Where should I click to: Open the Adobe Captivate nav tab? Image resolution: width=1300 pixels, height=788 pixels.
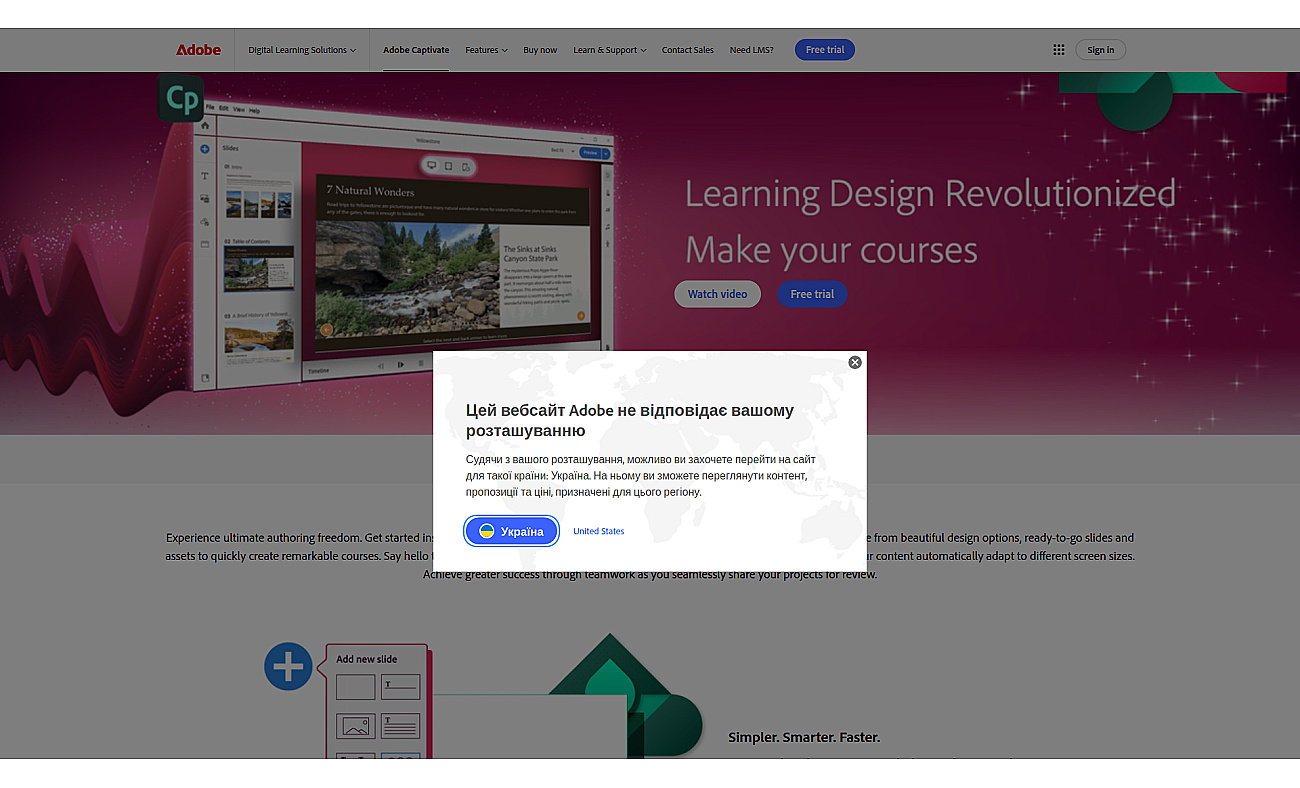(x=416, y=50)
